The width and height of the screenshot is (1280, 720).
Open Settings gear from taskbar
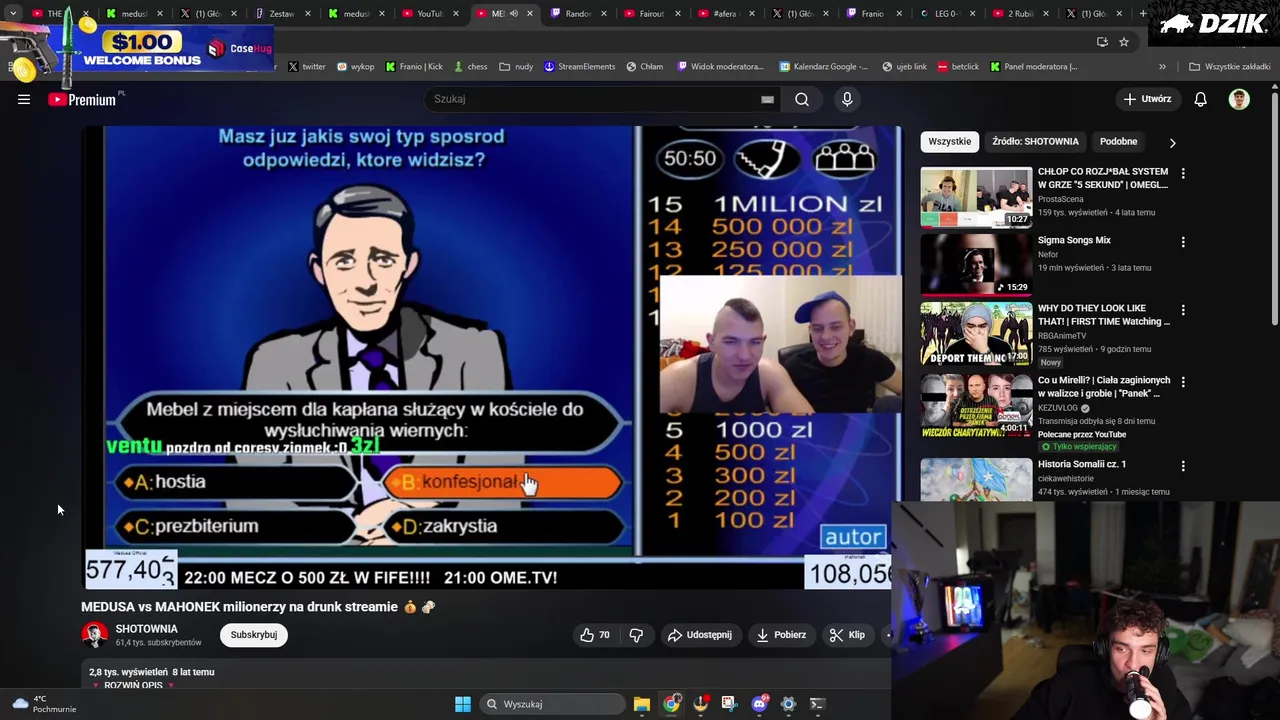(788, 704)
